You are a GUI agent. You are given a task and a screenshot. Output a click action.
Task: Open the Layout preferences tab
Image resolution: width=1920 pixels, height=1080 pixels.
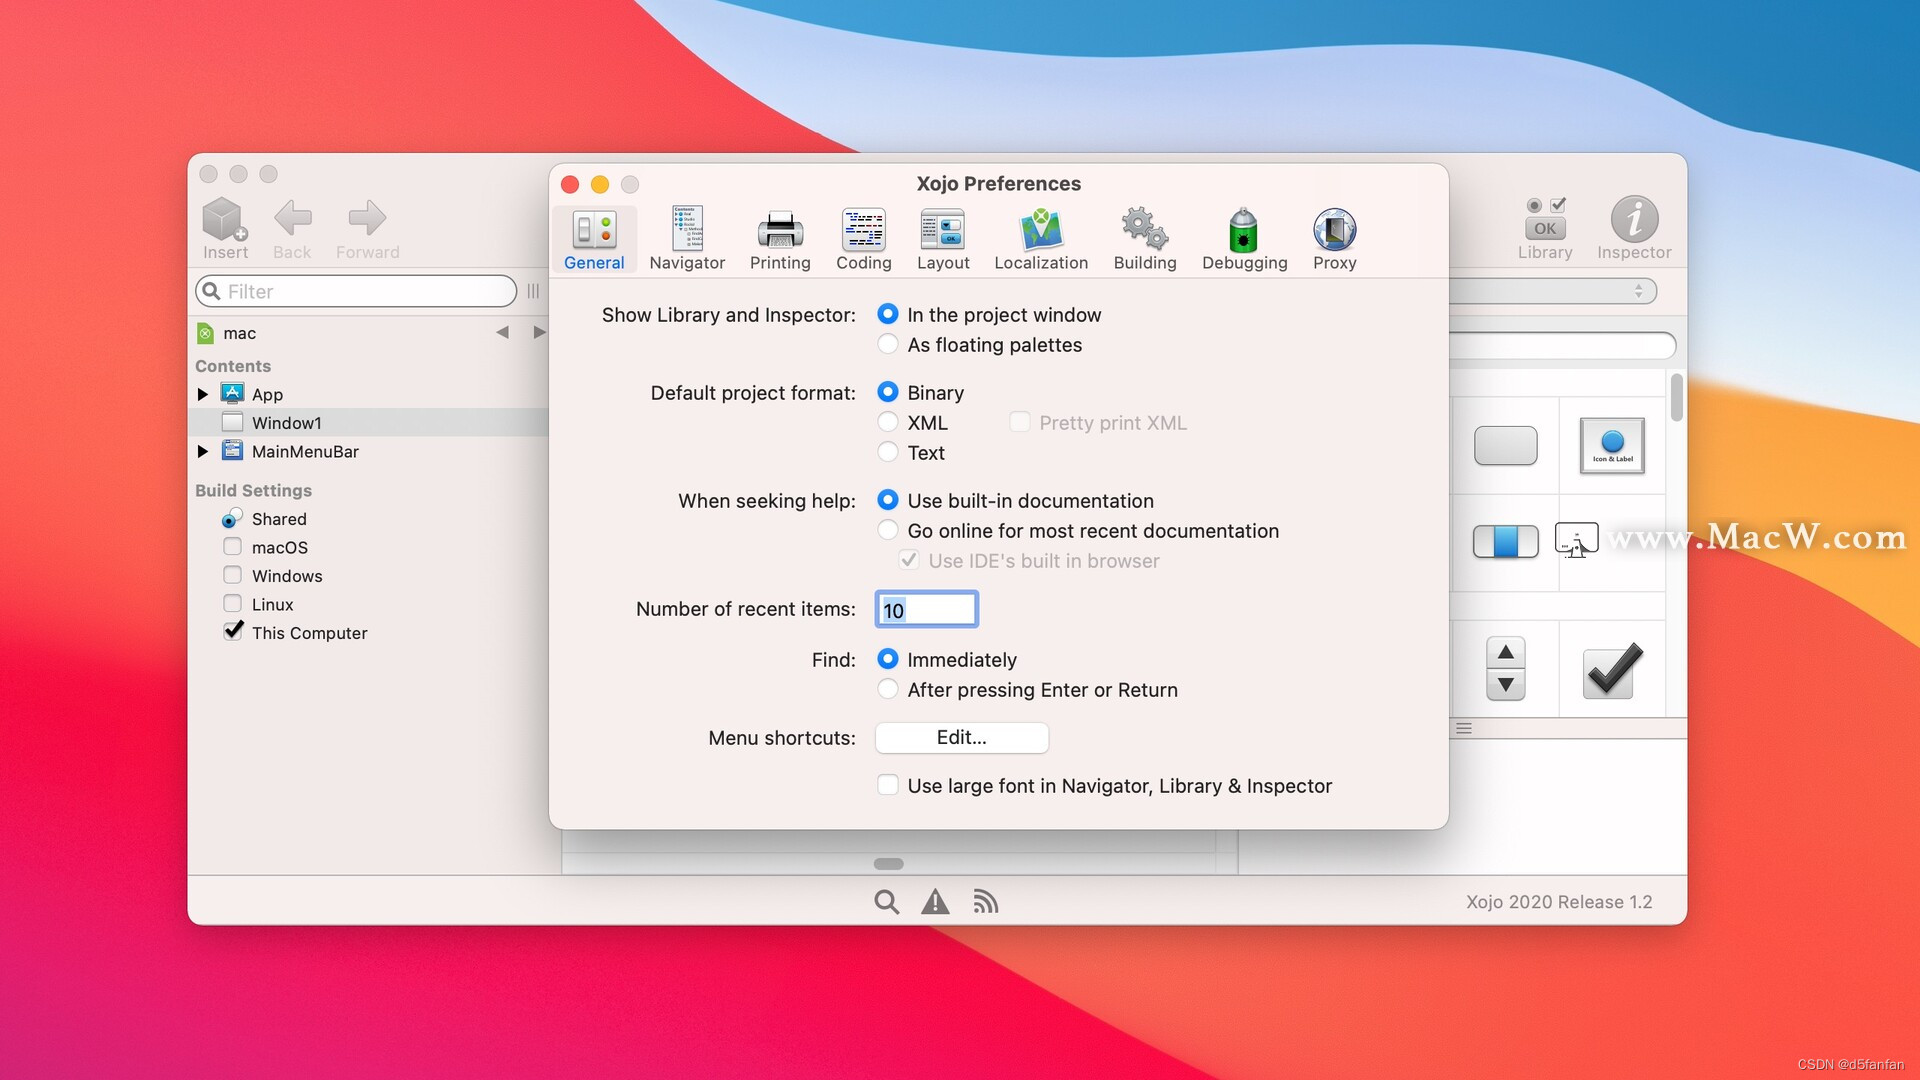(943, 240)
